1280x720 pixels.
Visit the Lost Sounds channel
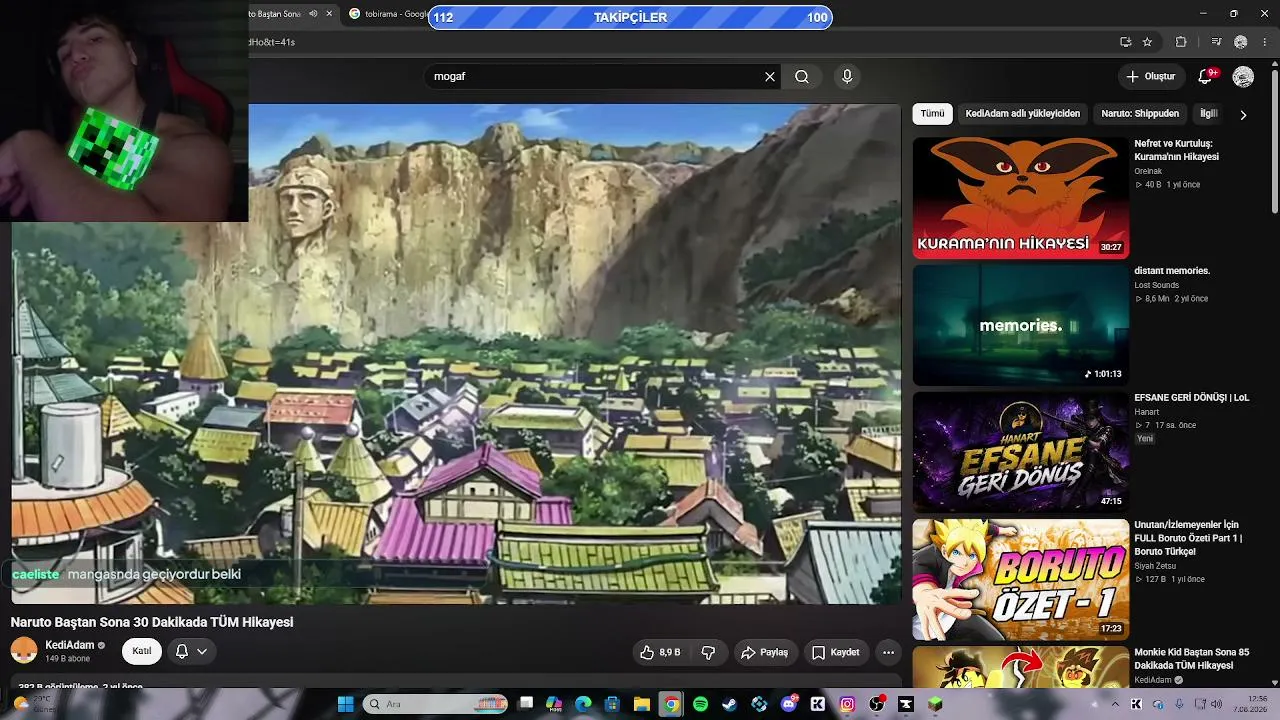click(1156, 285)
